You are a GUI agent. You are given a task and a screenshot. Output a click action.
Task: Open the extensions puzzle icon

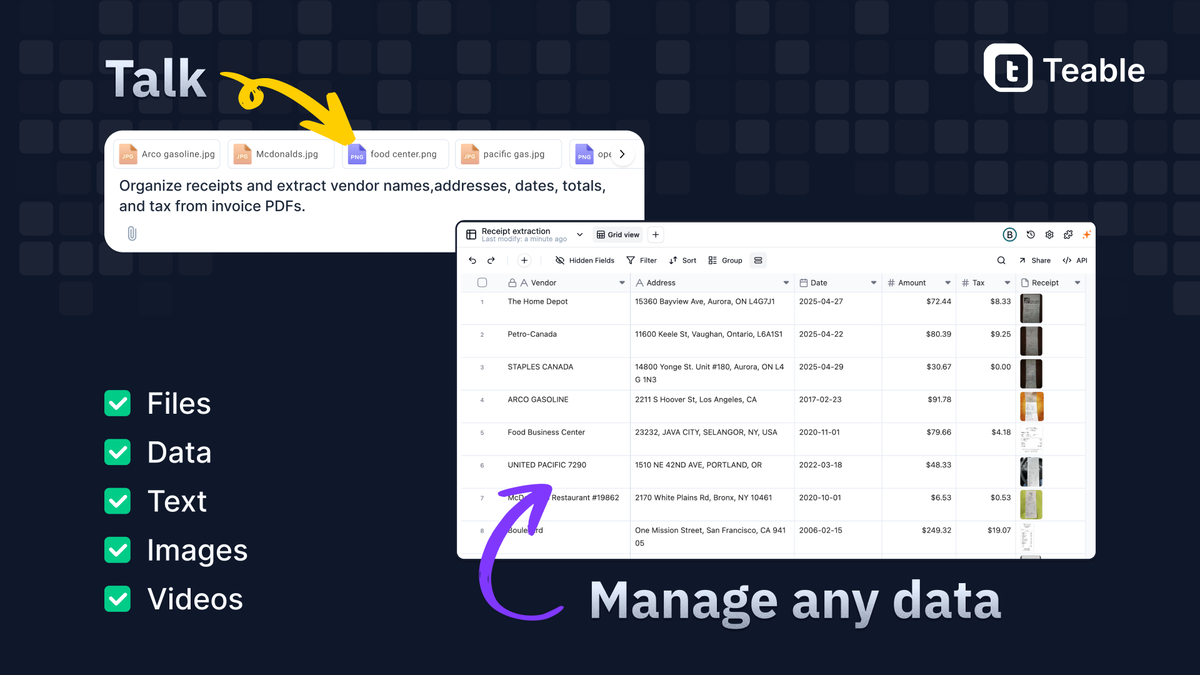tap(1068, 234)
